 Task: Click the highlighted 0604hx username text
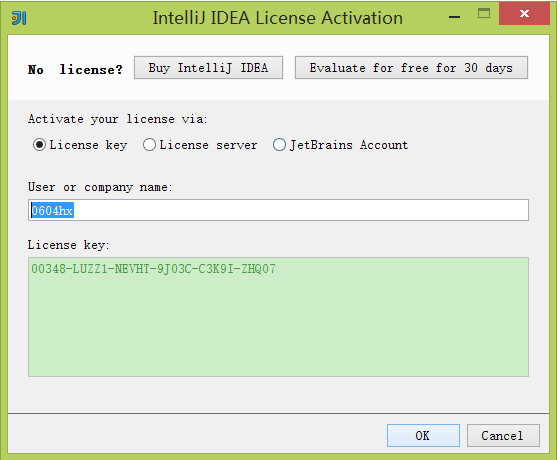(x=52, y=211)
